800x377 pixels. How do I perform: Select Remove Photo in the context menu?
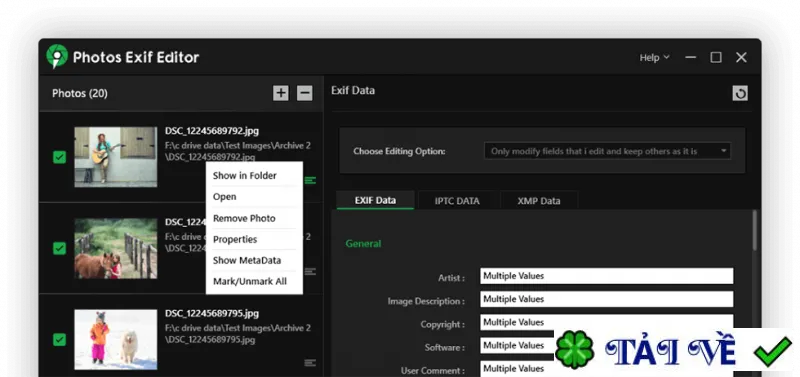point(254,218)
